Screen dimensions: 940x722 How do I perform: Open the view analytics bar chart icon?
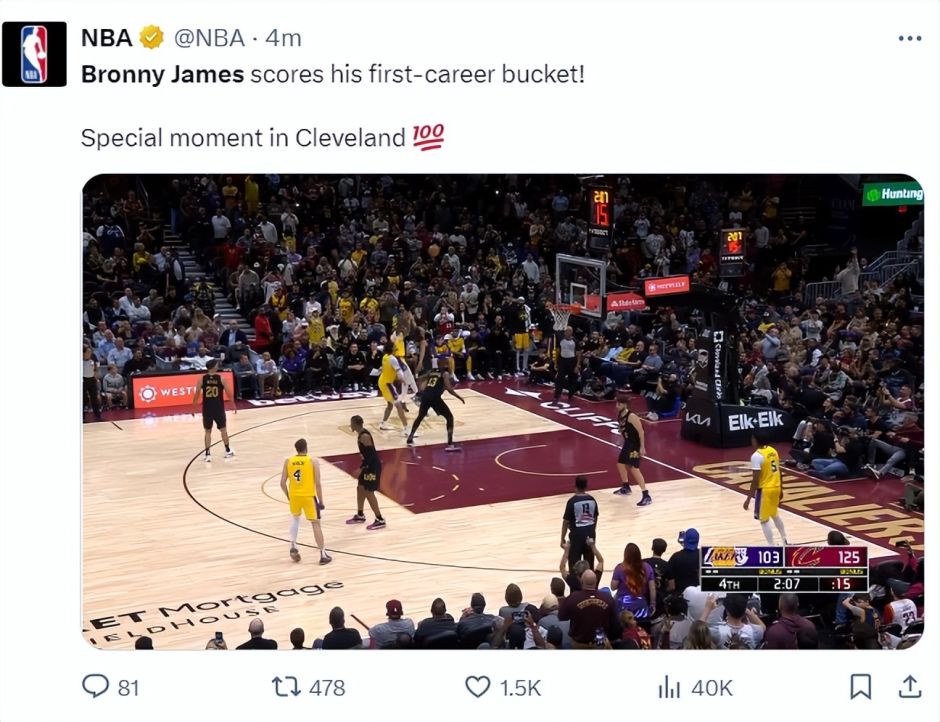tap(669, 686)
